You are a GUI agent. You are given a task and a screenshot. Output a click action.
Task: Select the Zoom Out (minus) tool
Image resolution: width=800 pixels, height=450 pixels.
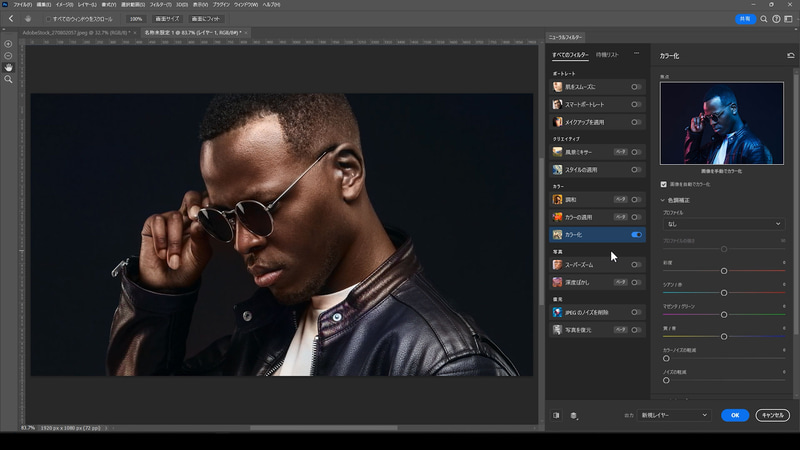pyautogui.click(x=8, y=55)
